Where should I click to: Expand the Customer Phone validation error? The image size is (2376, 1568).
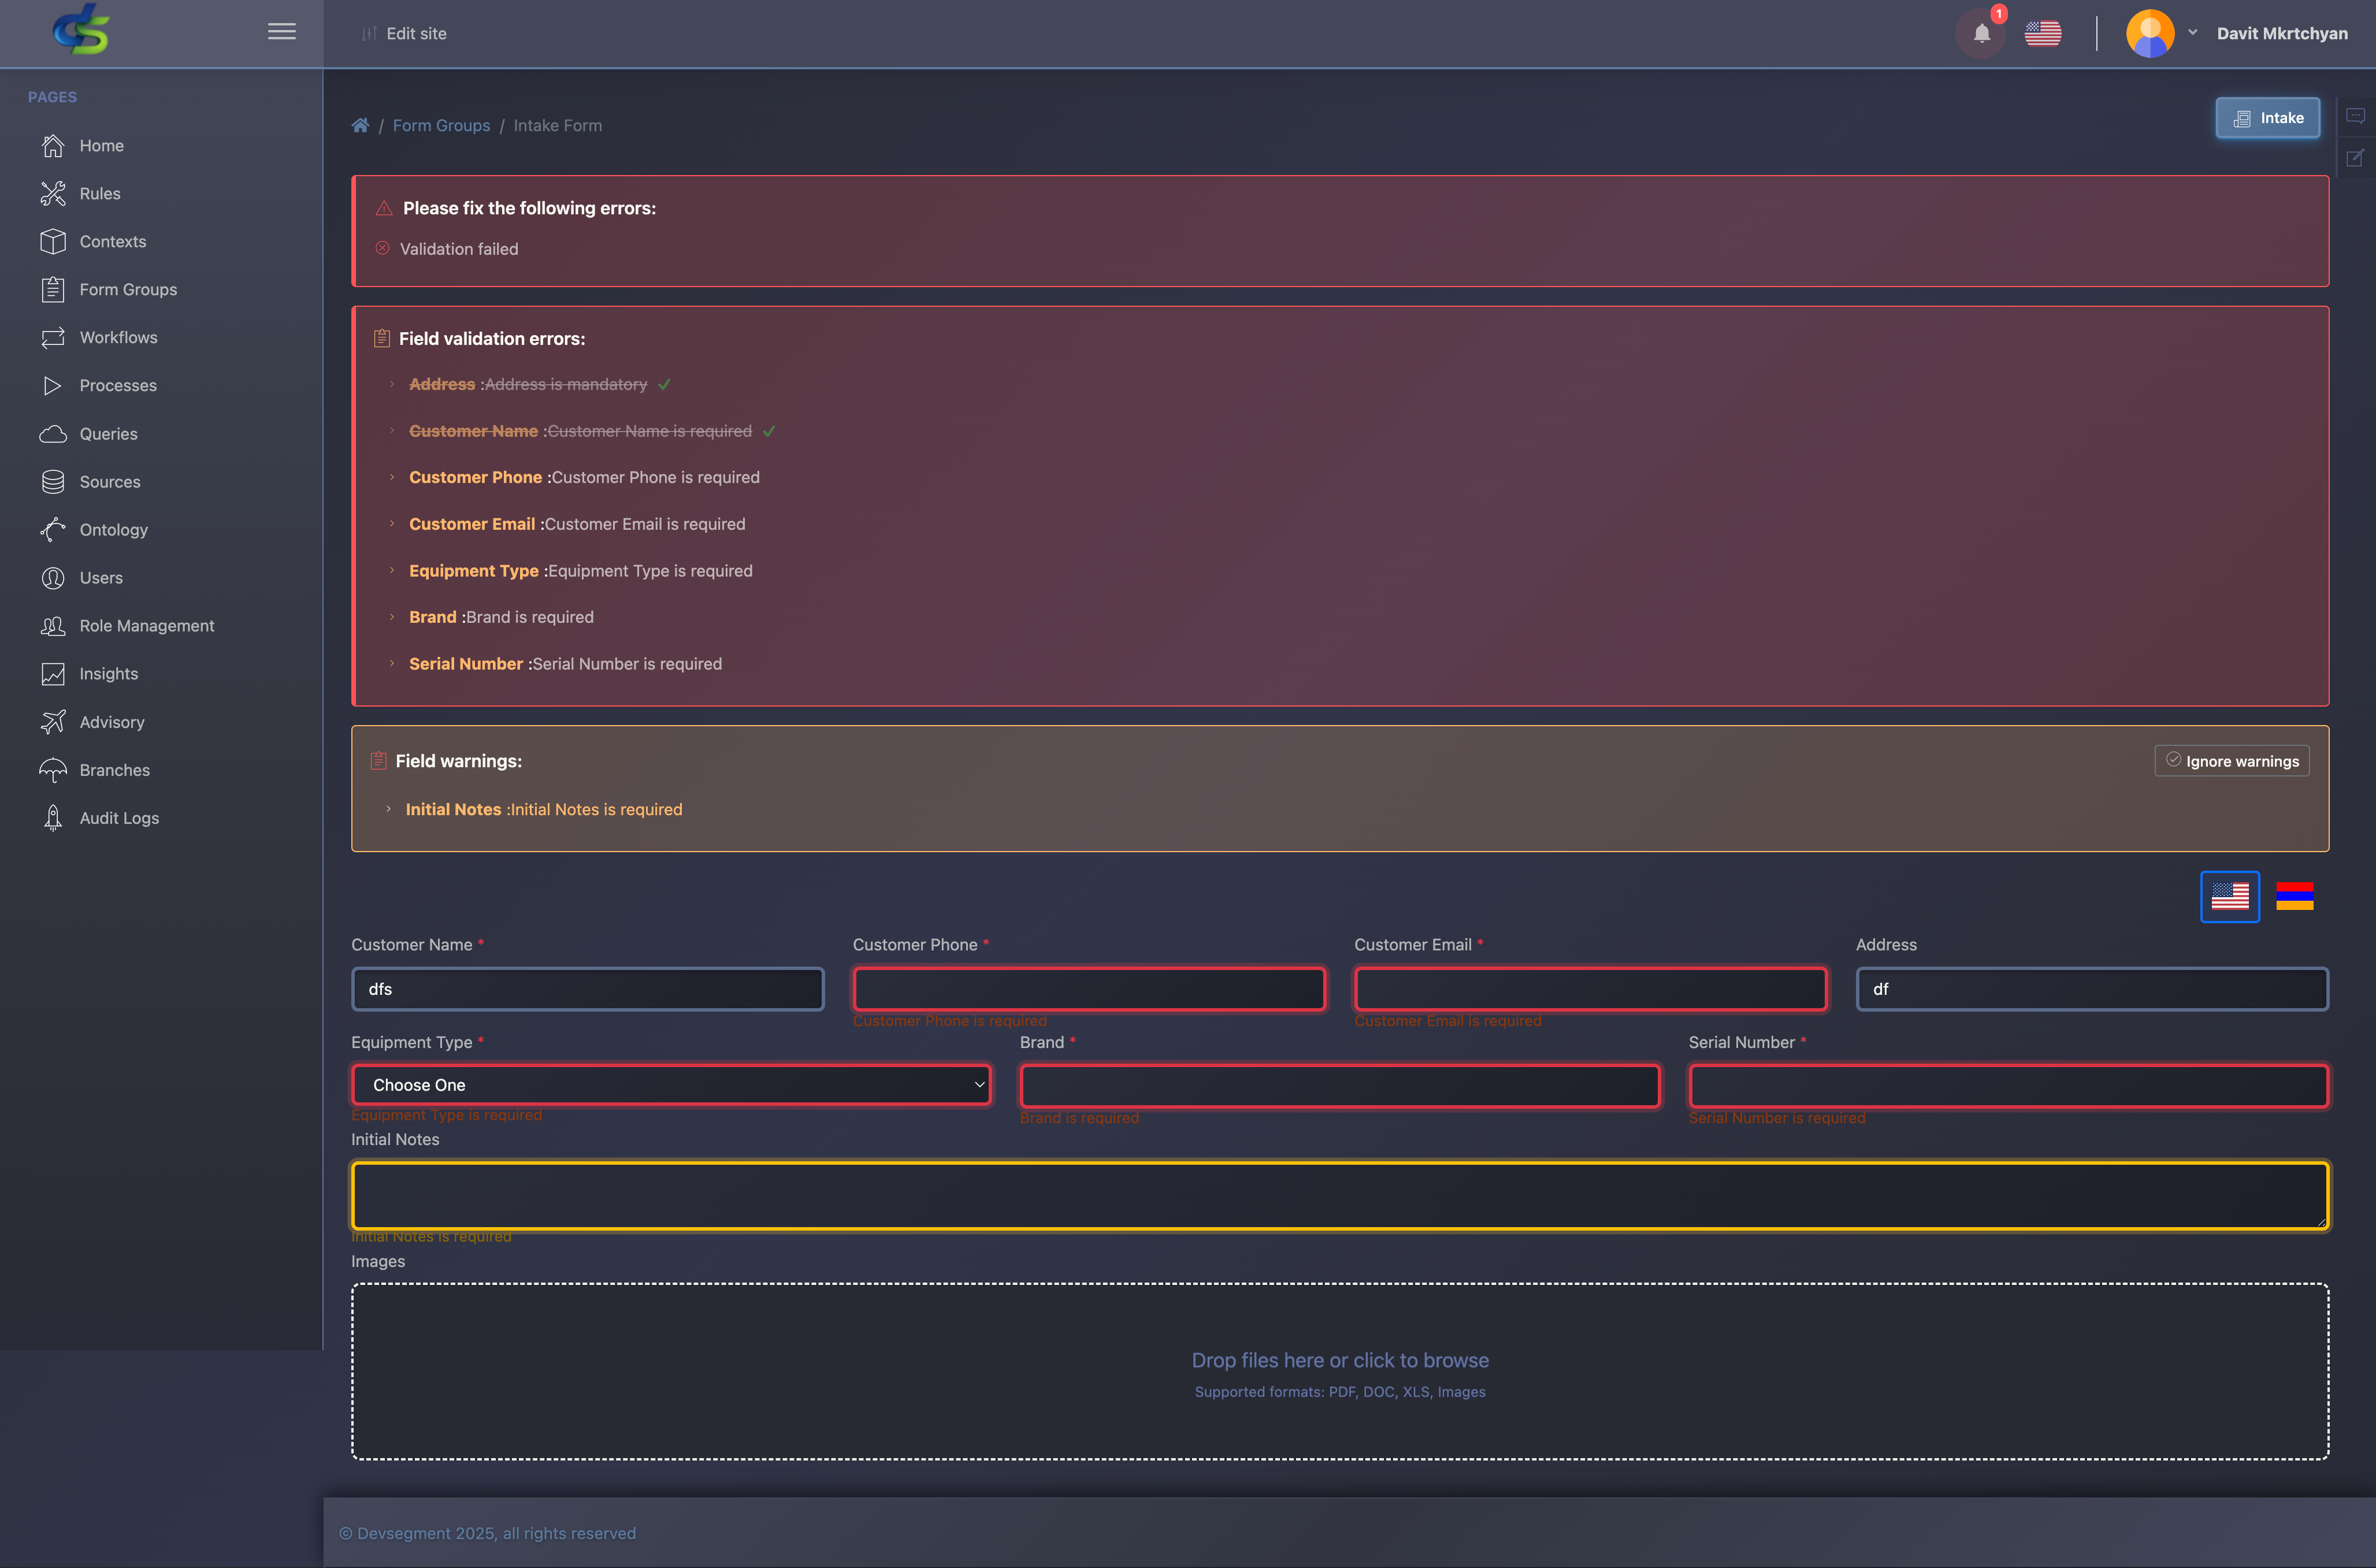(x=393, y=477)
